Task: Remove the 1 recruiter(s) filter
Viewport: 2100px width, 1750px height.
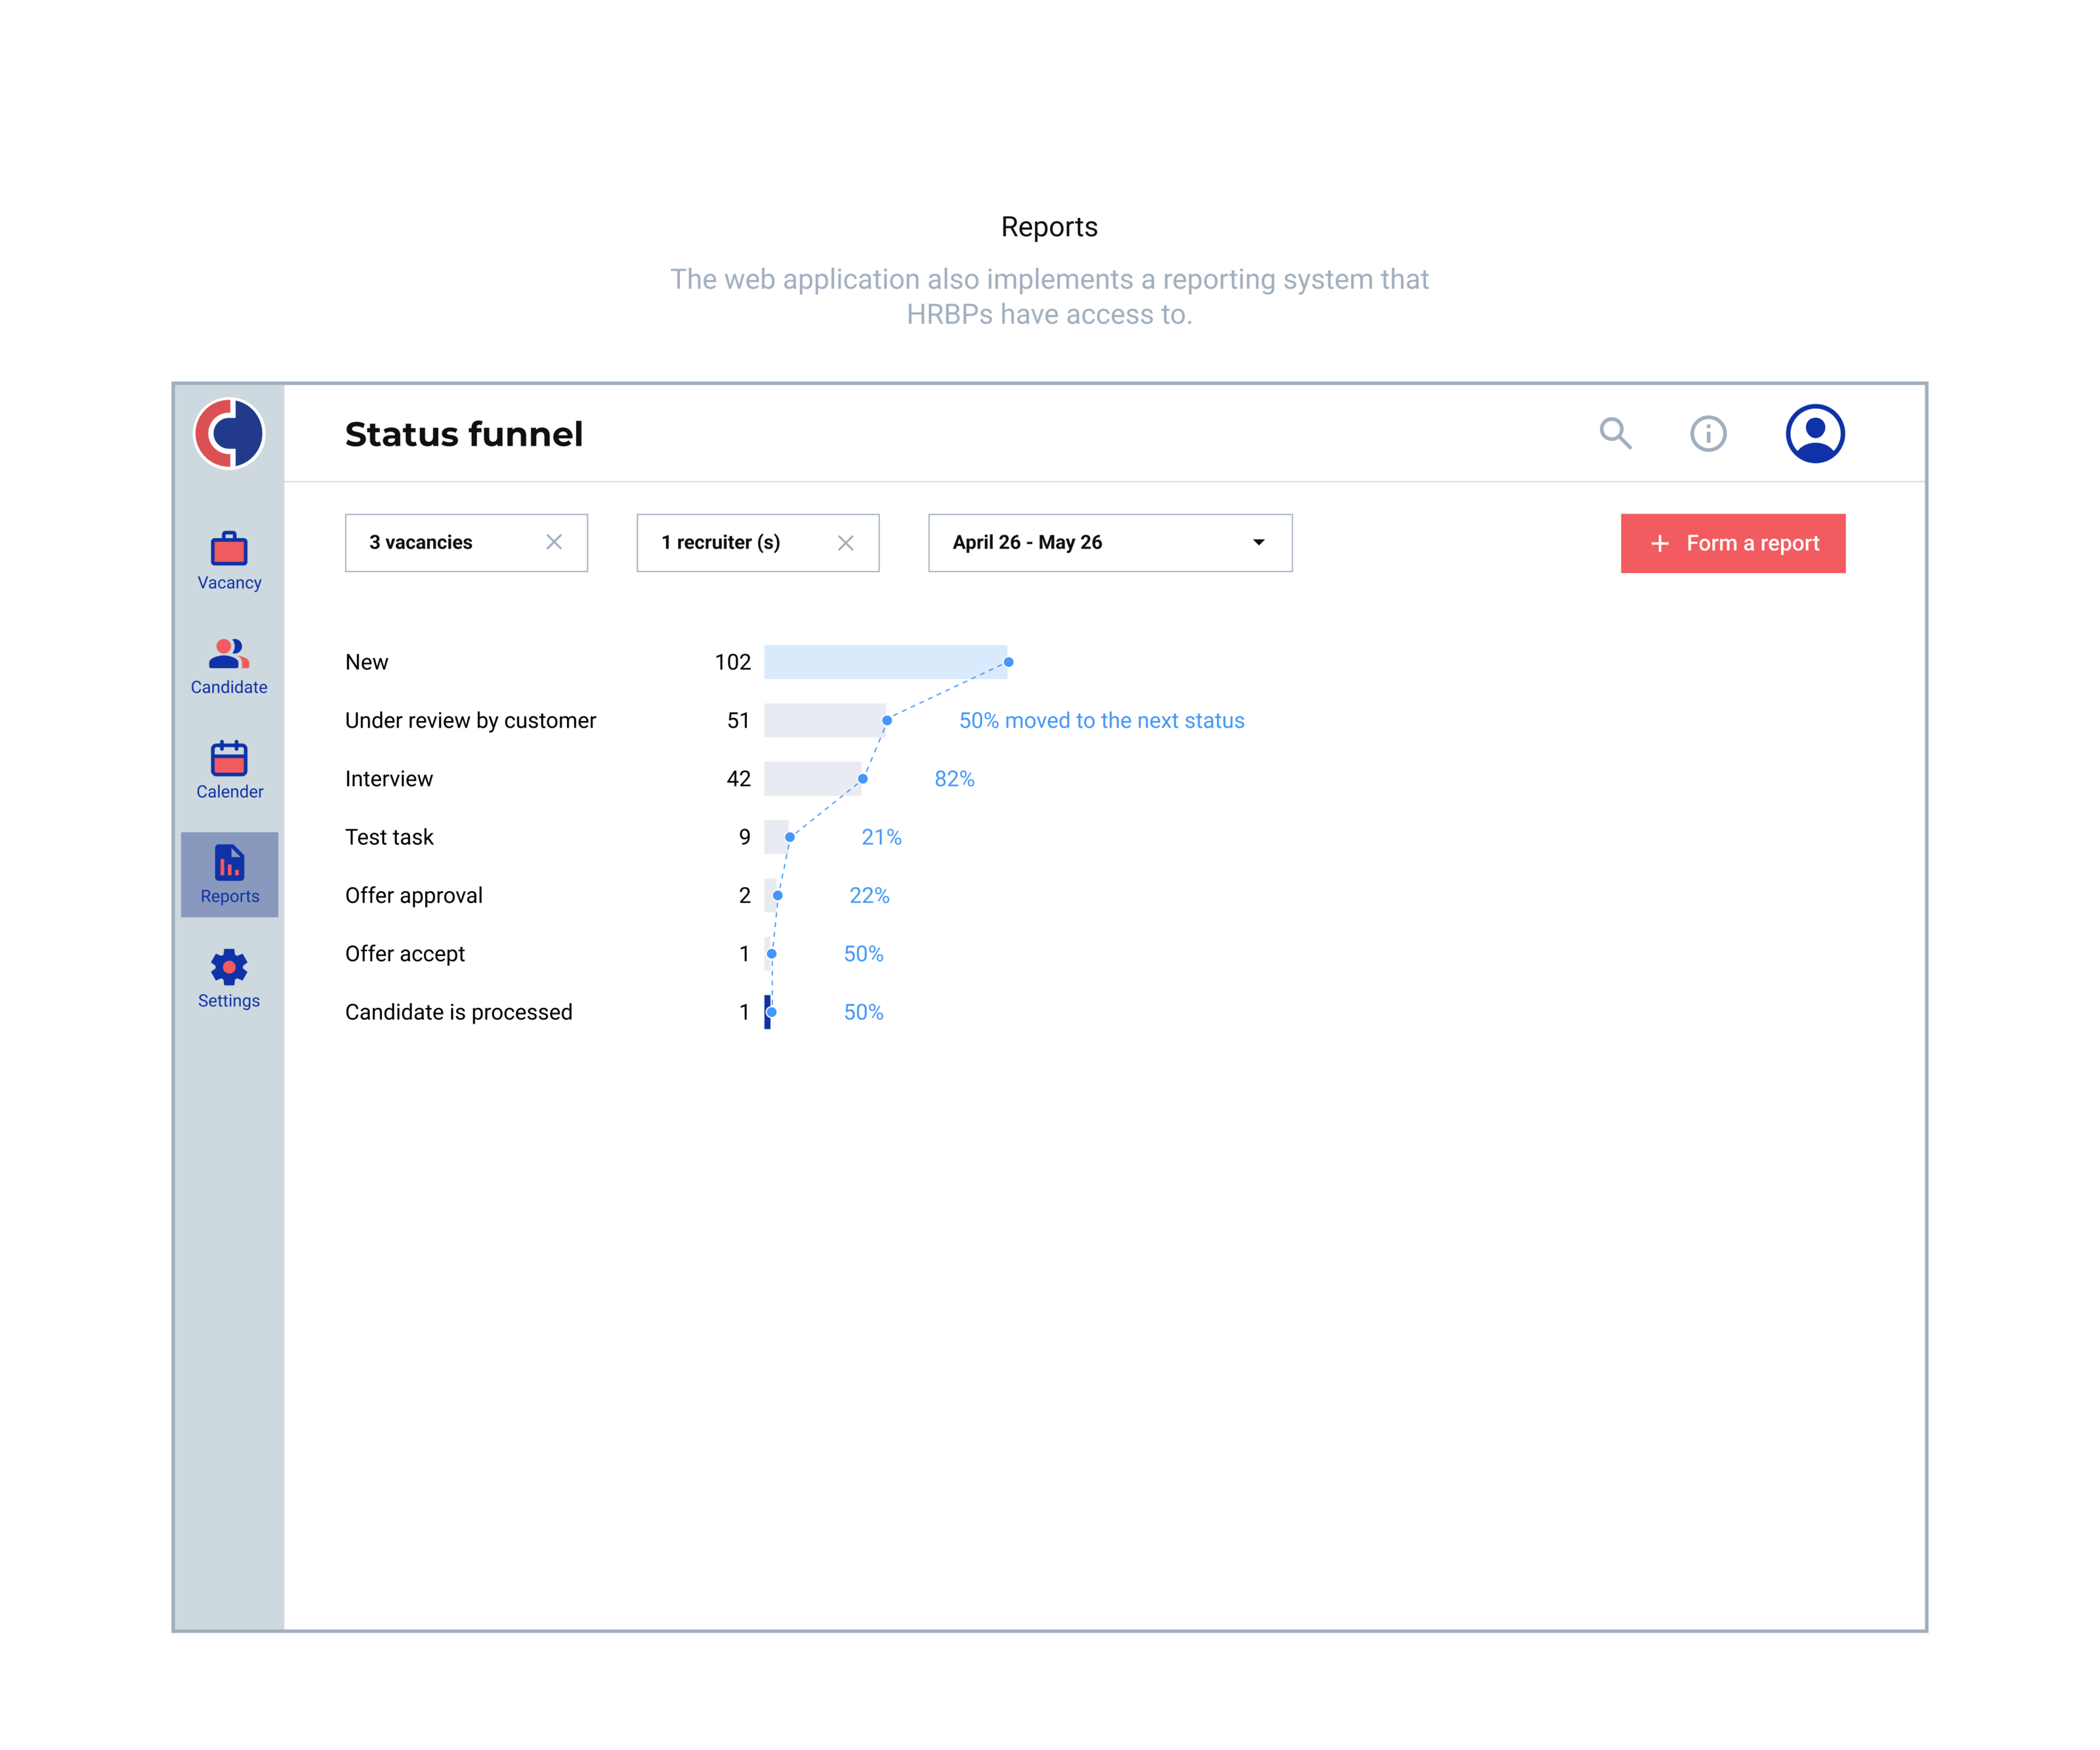Action: click(845, 542)
